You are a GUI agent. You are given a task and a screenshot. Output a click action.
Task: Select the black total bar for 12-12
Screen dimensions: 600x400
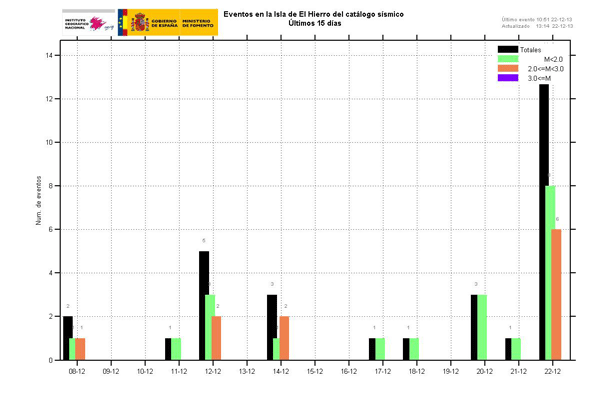tap(204, 305)
